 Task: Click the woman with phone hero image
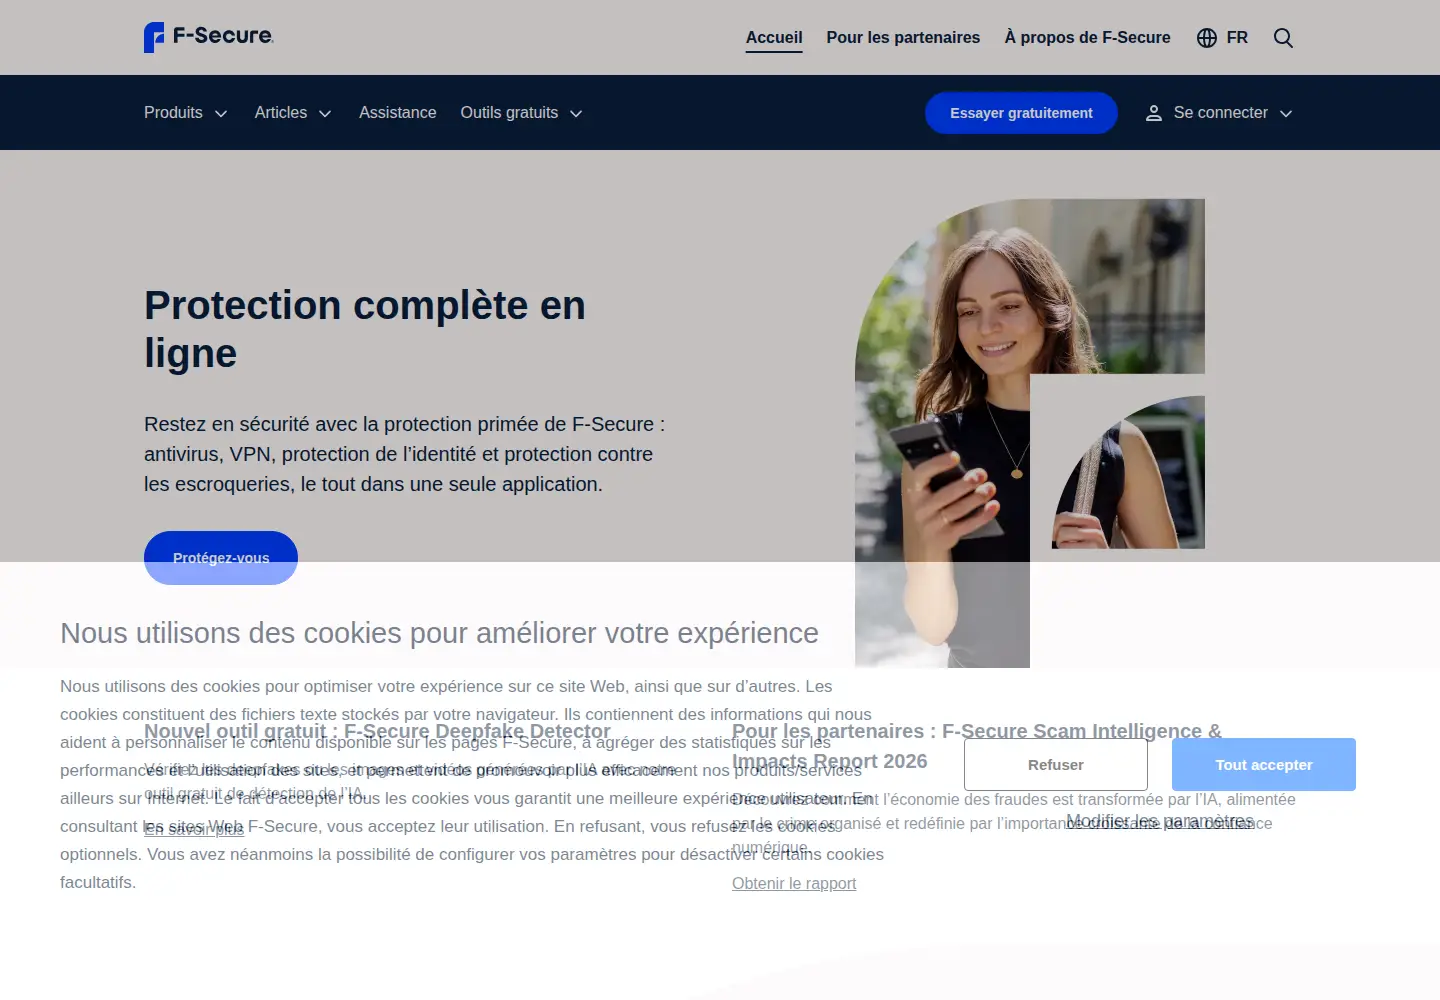click(1030, 433)
